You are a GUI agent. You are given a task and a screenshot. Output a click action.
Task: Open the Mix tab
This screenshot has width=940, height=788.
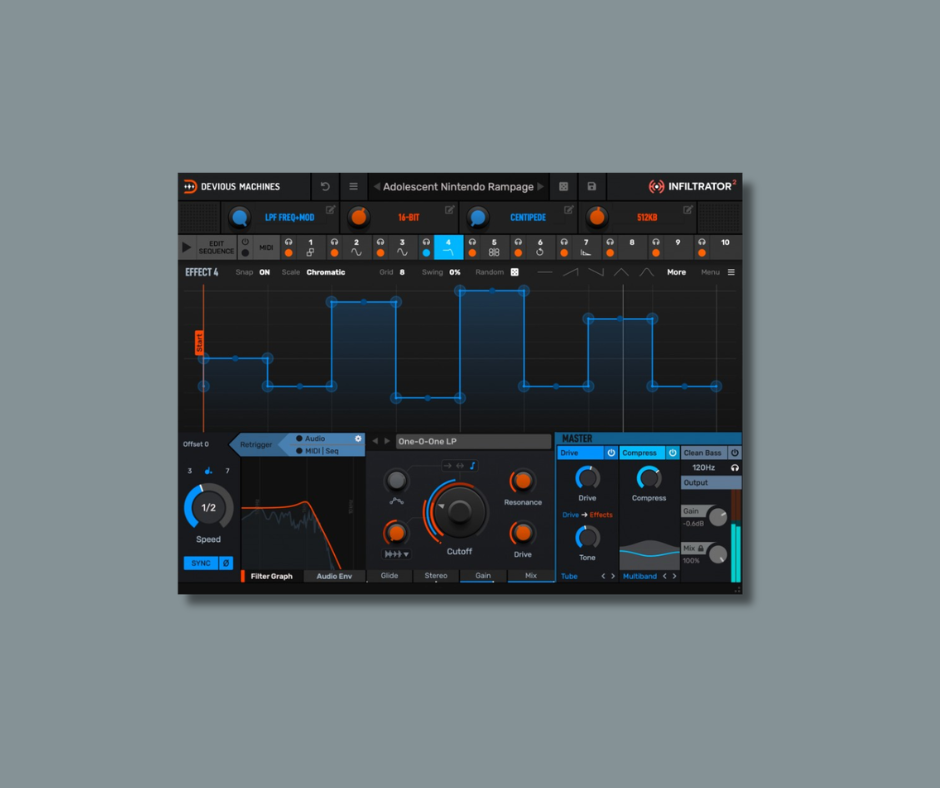531,576
